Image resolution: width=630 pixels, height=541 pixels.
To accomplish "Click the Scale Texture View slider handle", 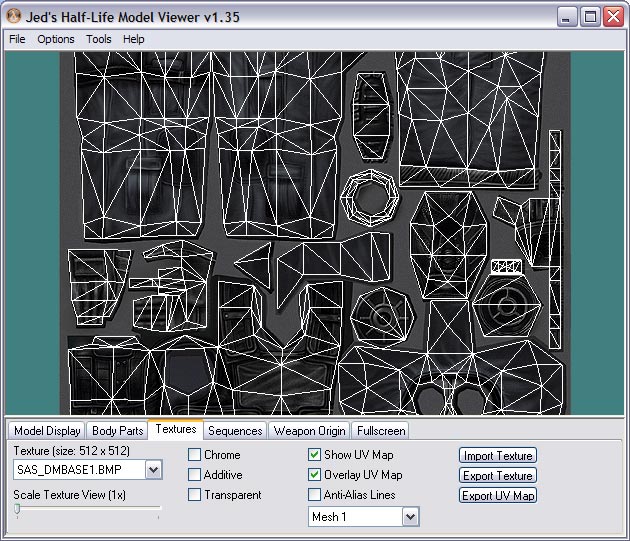I will 17,509.
